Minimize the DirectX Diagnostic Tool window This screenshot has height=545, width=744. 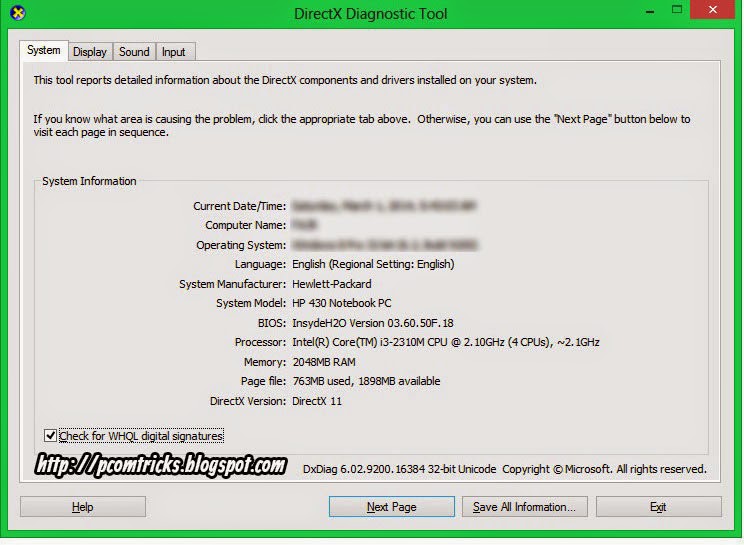click(x=651, y=10)
